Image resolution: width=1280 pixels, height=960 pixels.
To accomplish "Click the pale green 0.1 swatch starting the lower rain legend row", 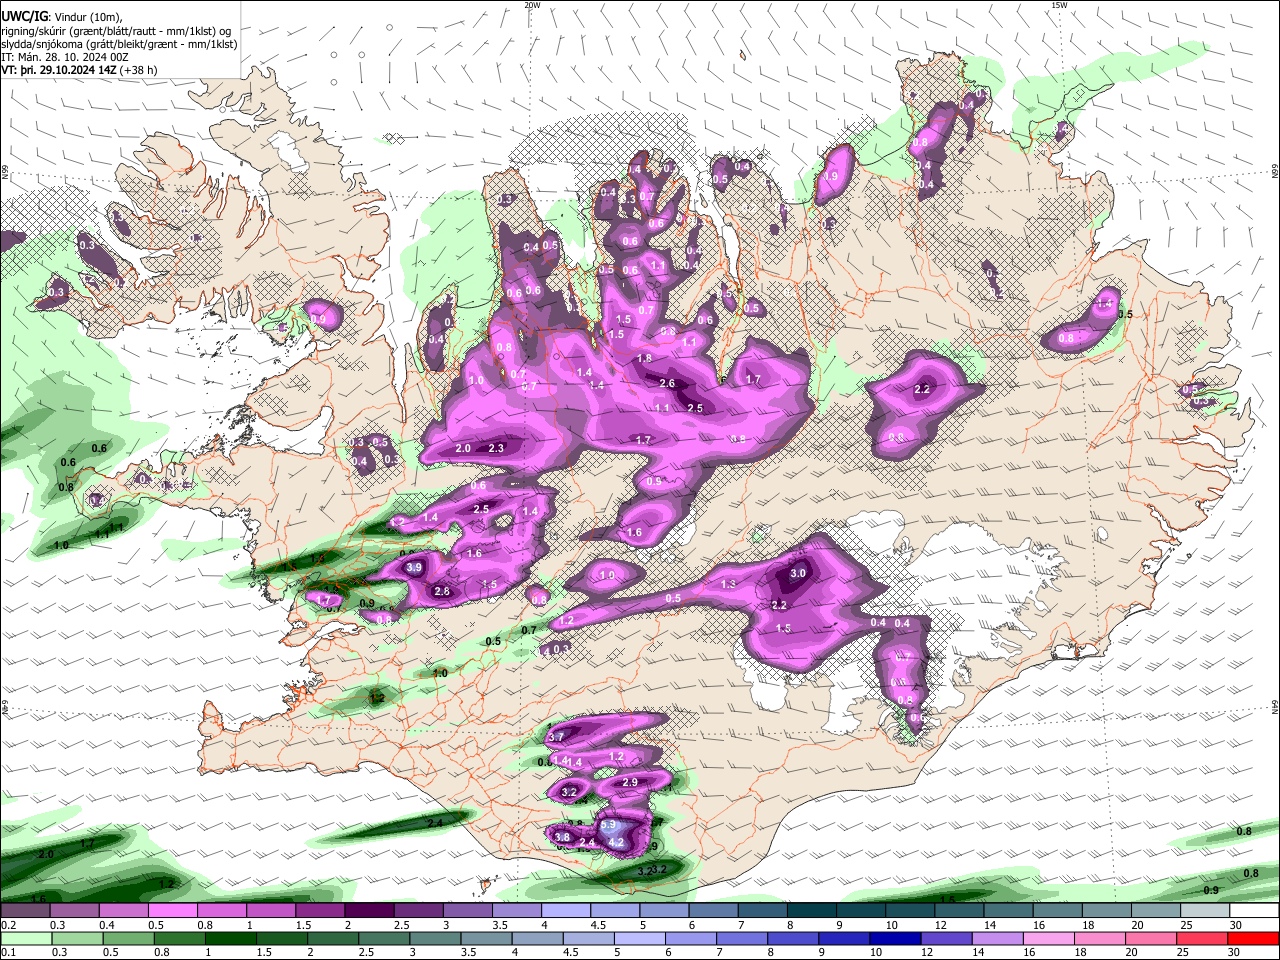I will pos(26,938).
